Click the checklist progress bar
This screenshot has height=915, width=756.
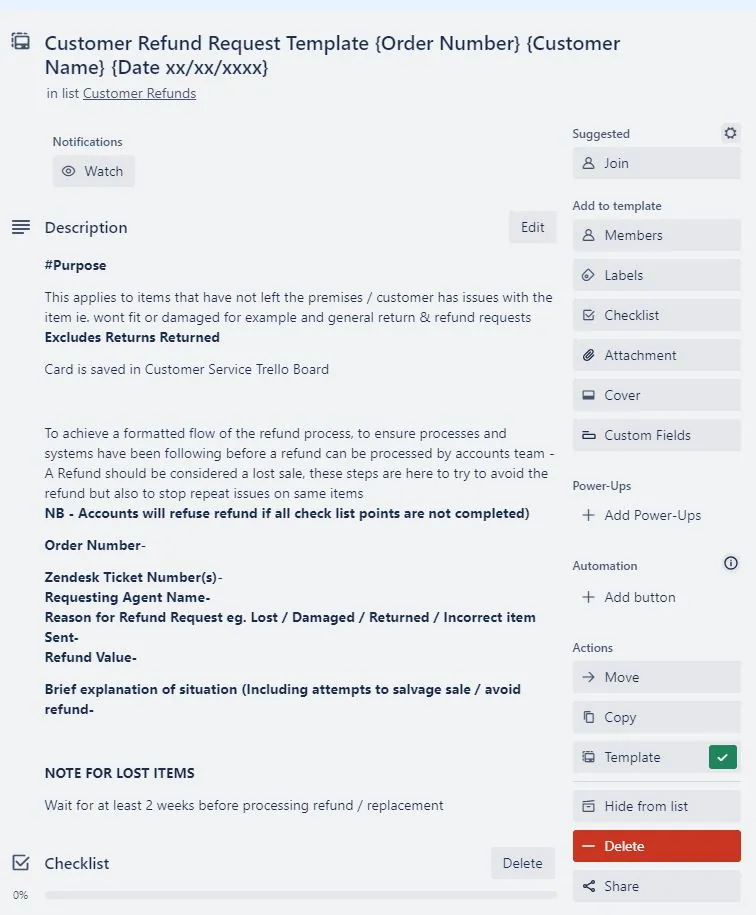(300, 895)
